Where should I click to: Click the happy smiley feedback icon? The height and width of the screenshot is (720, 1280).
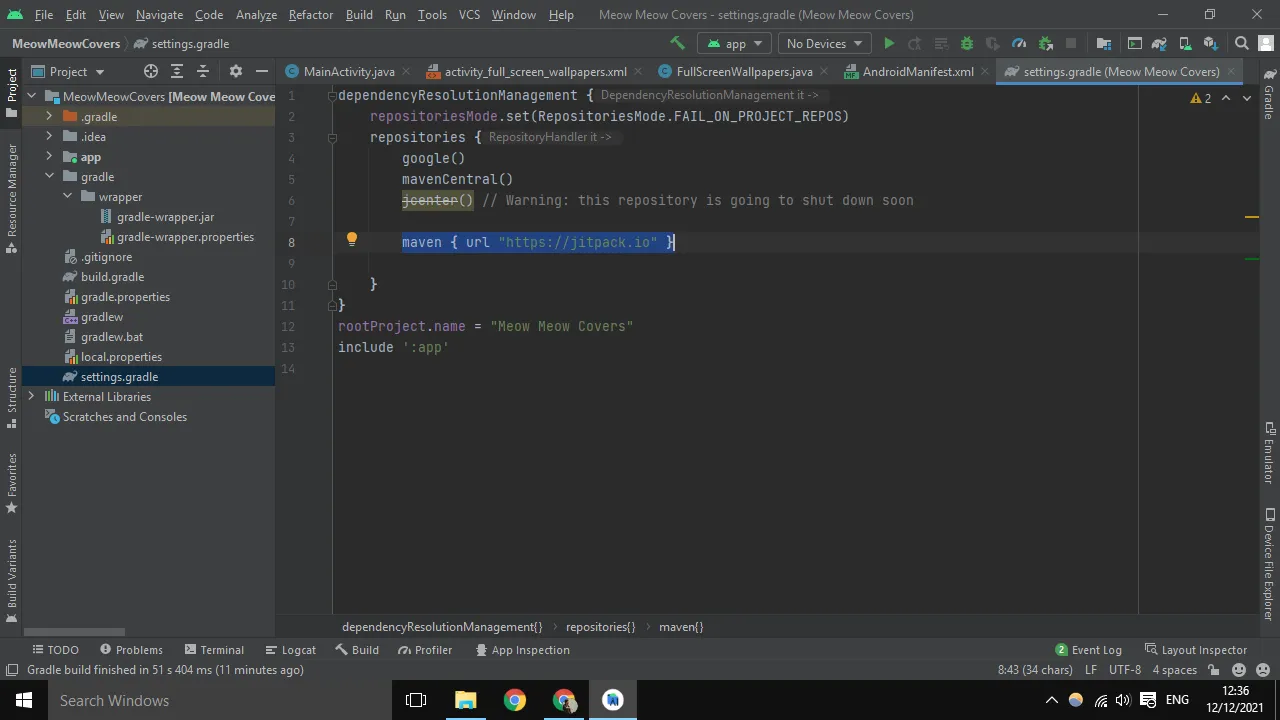[x=1239, y=670]
